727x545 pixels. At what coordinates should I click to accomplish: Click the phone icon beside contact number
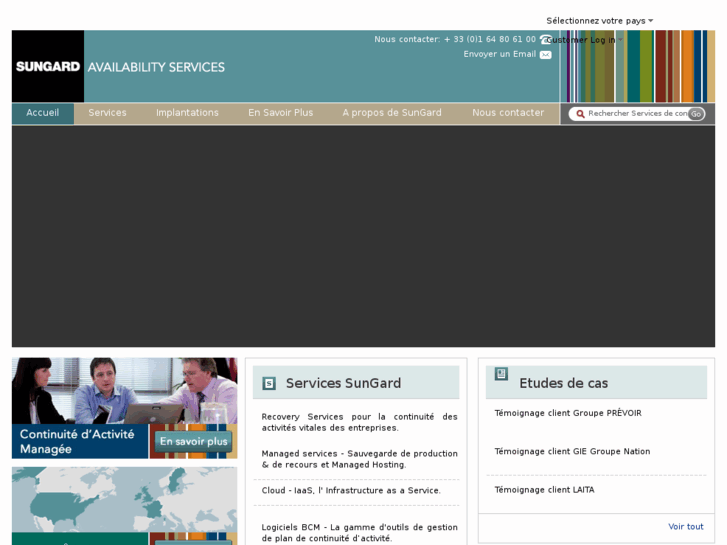545,39
